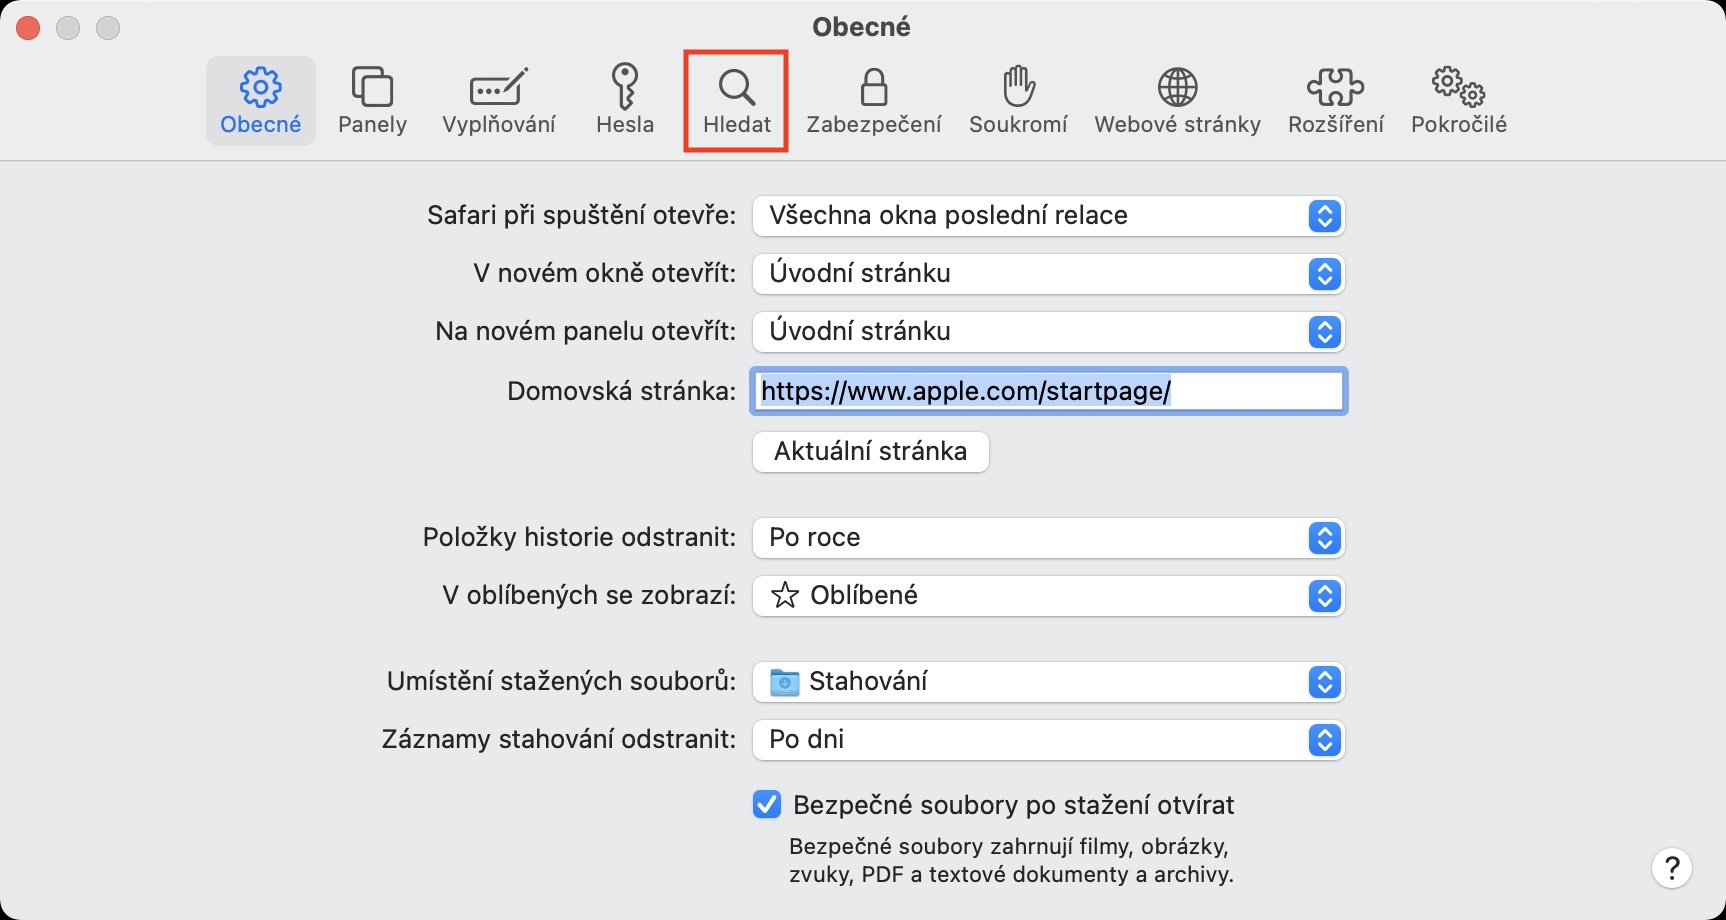Click the Domovská stránka URL field
This screenshot has width=1726, height=920.
(1048, 391)
